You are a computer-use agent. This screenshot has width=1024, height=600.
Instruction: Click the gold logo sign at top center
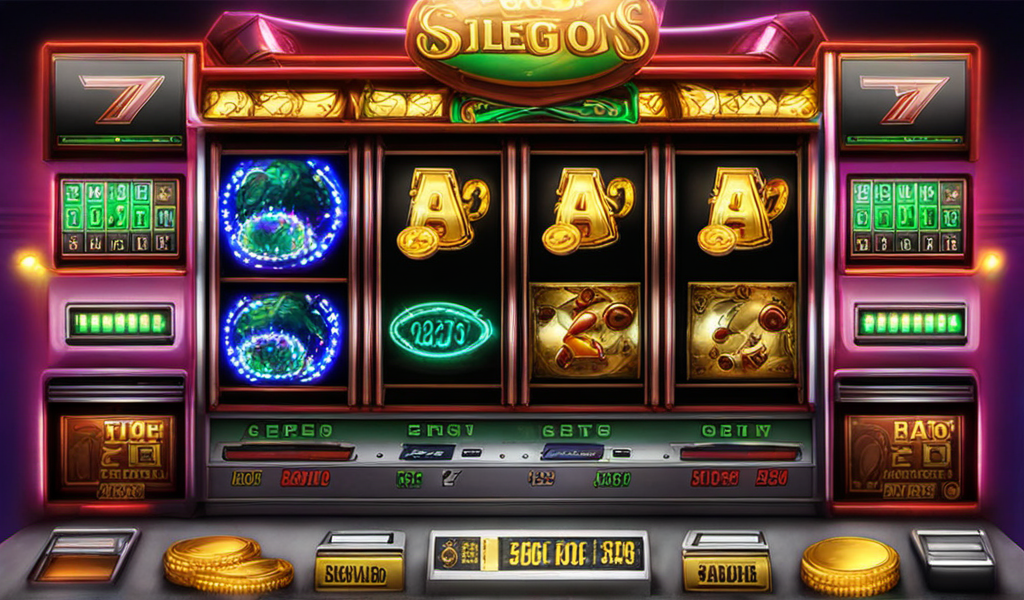532,40
